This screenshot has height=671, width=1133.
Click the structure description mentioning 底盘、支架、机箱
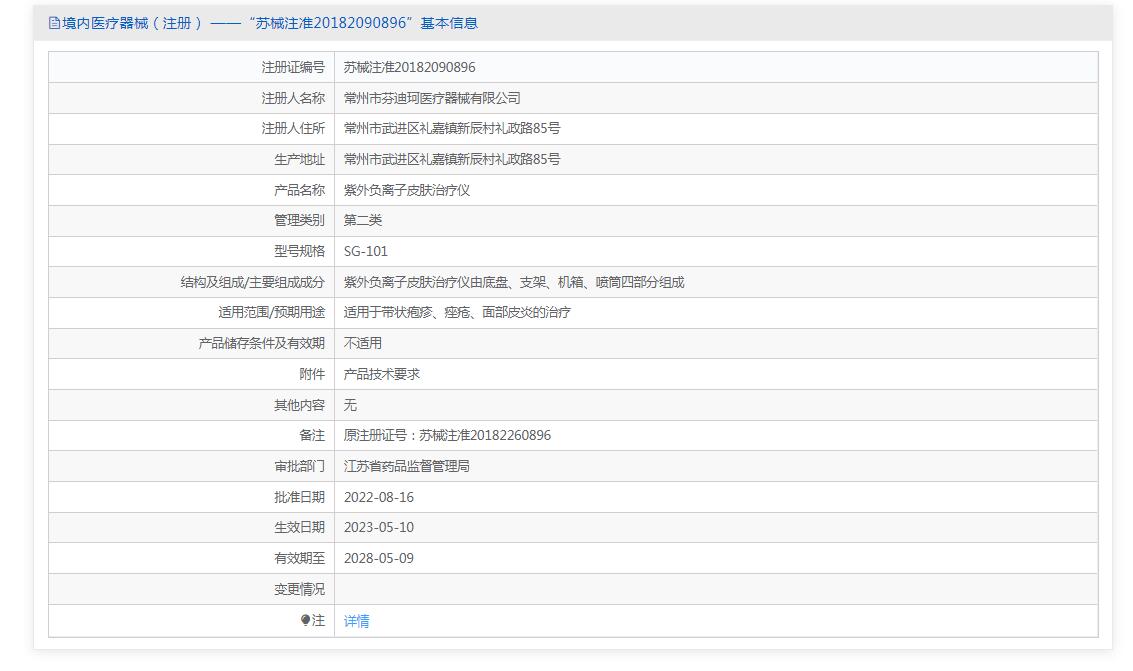point(514,282)
